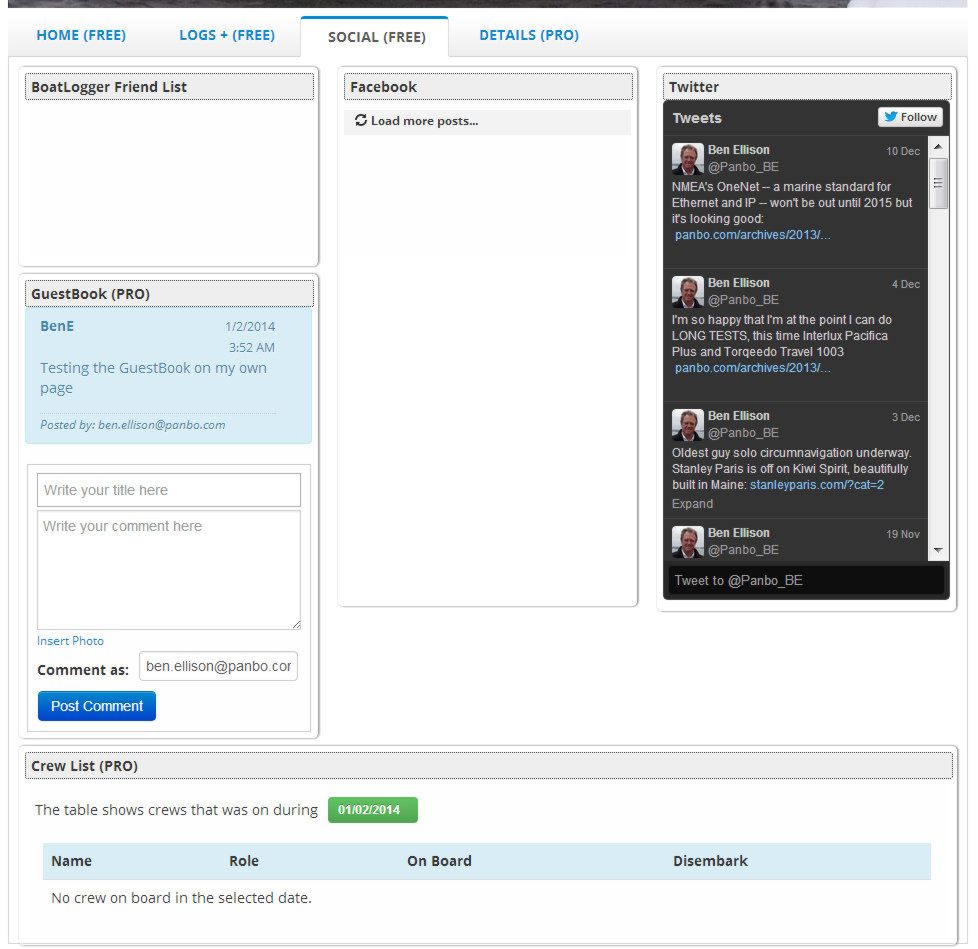Click Ben Ellison's avatar on the 4 Dec tweet
Viewport: 978px width, 949px height.
(687, 292)
